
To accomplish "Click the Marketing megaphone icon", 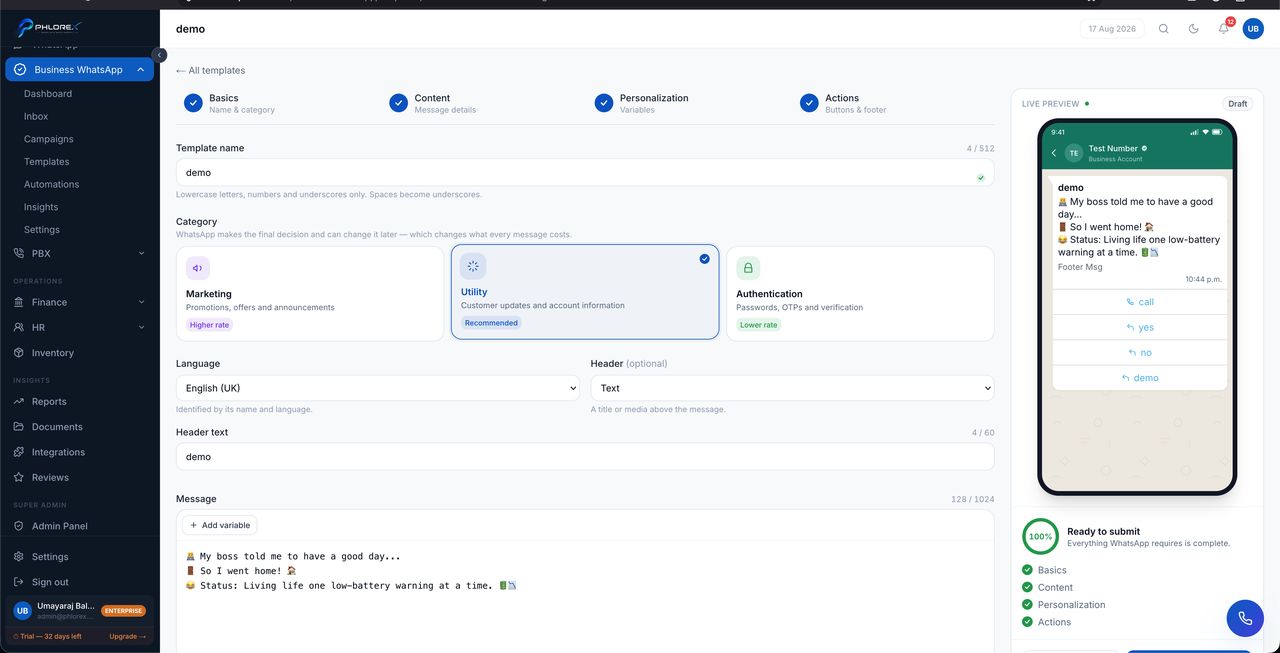I will coord(198,268).
